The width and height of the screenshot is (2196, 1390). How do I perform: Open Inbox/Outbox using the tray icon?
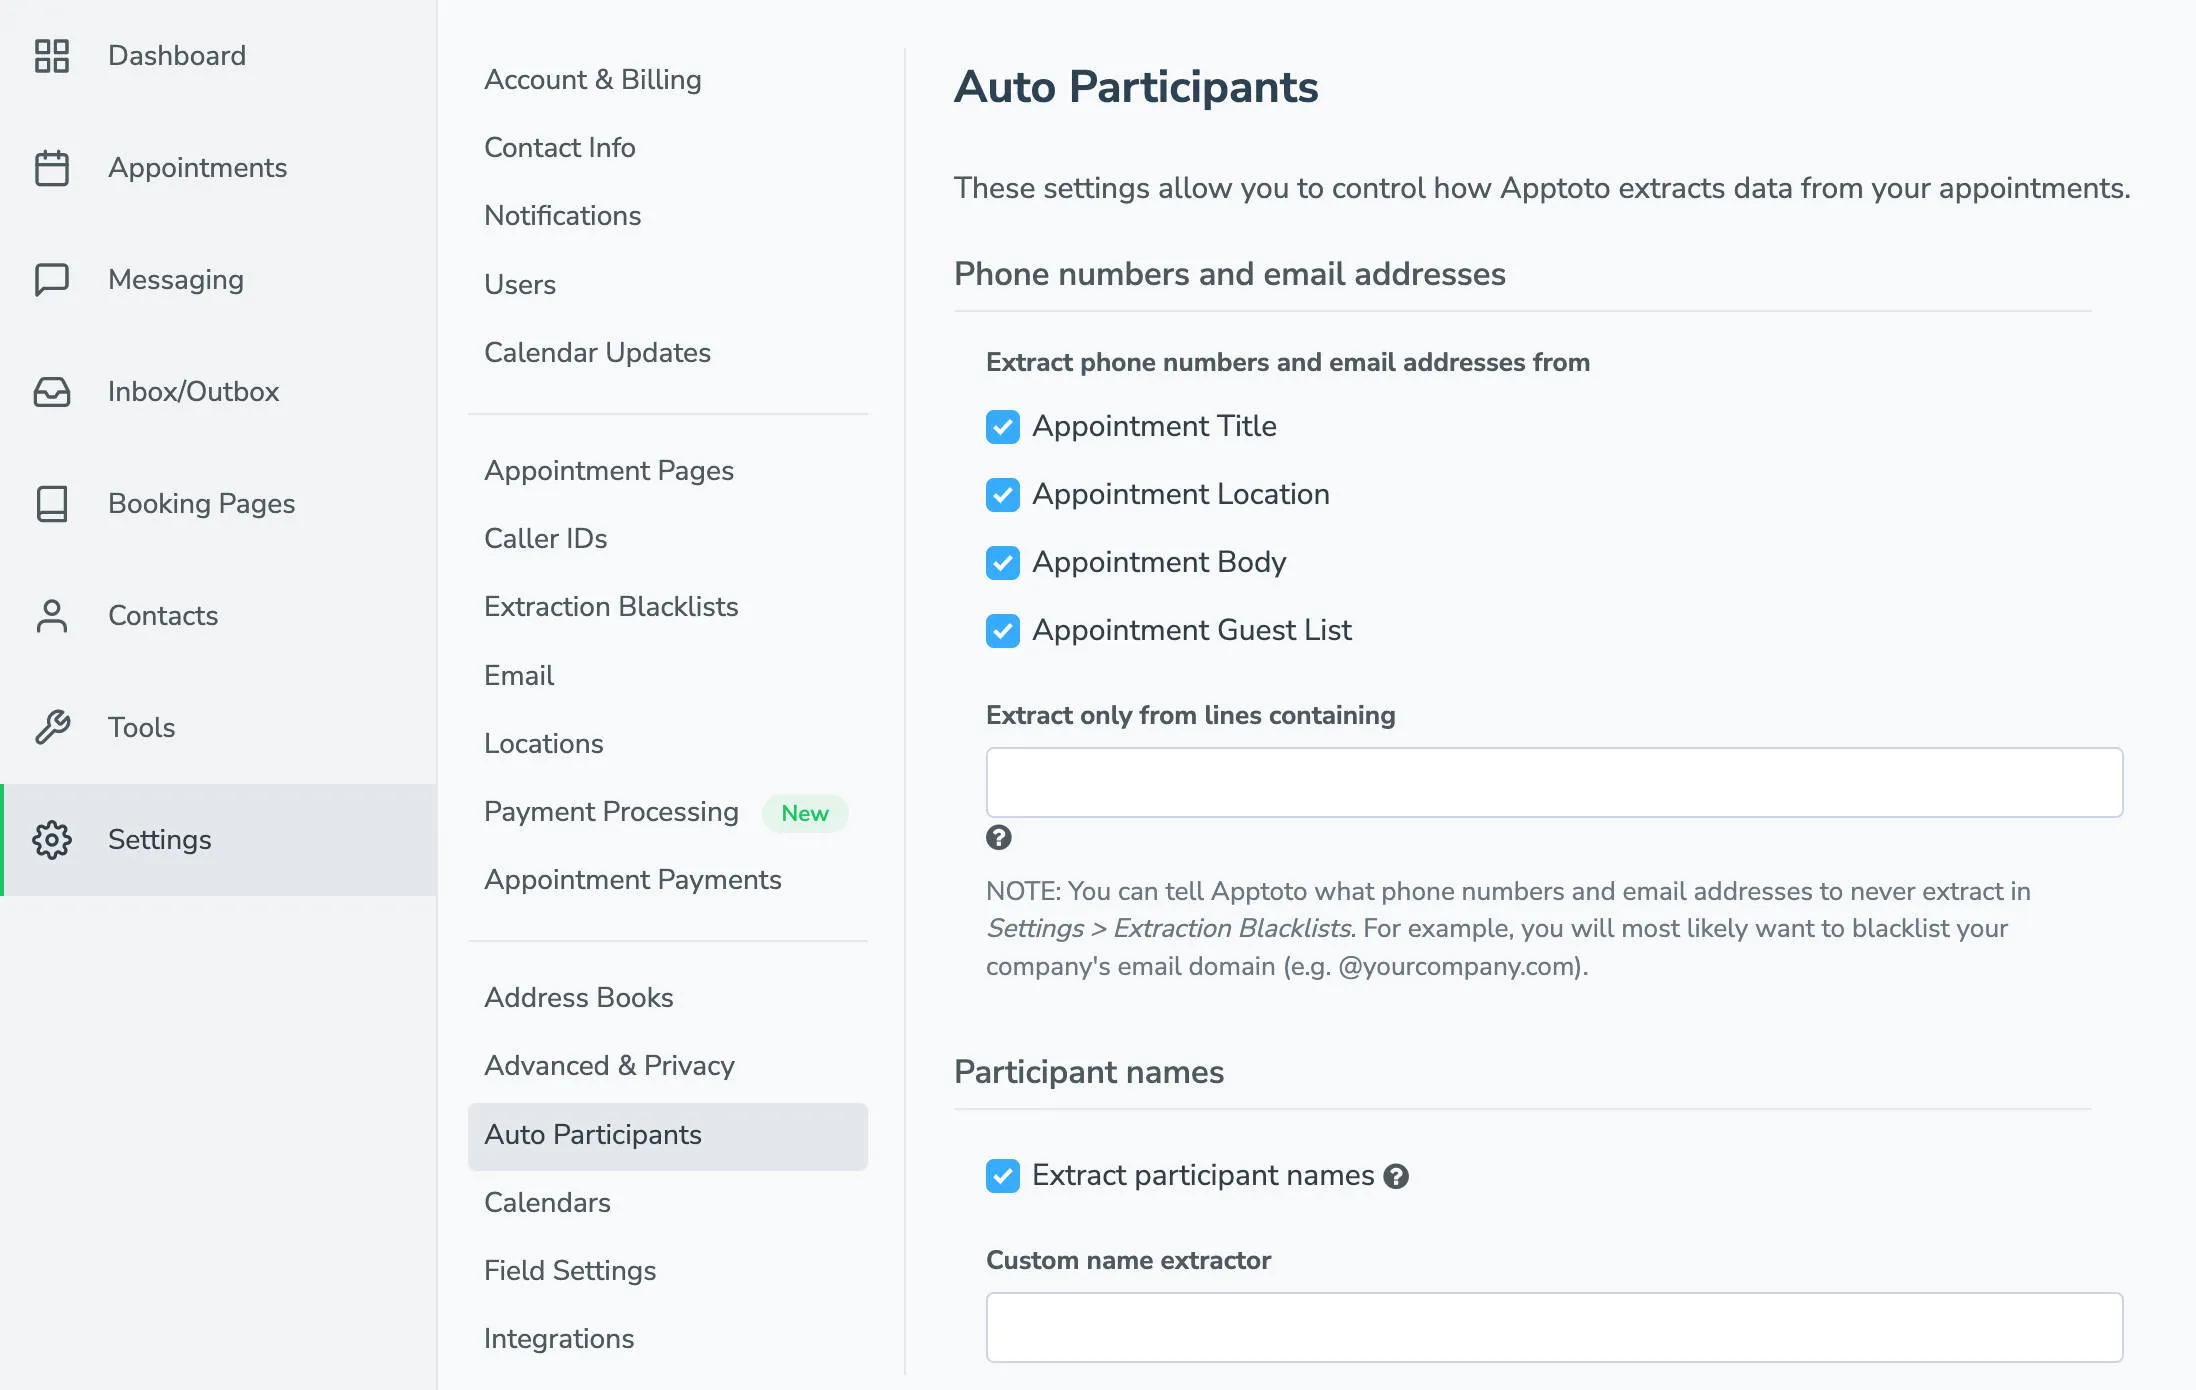click(x=52, y=392)
